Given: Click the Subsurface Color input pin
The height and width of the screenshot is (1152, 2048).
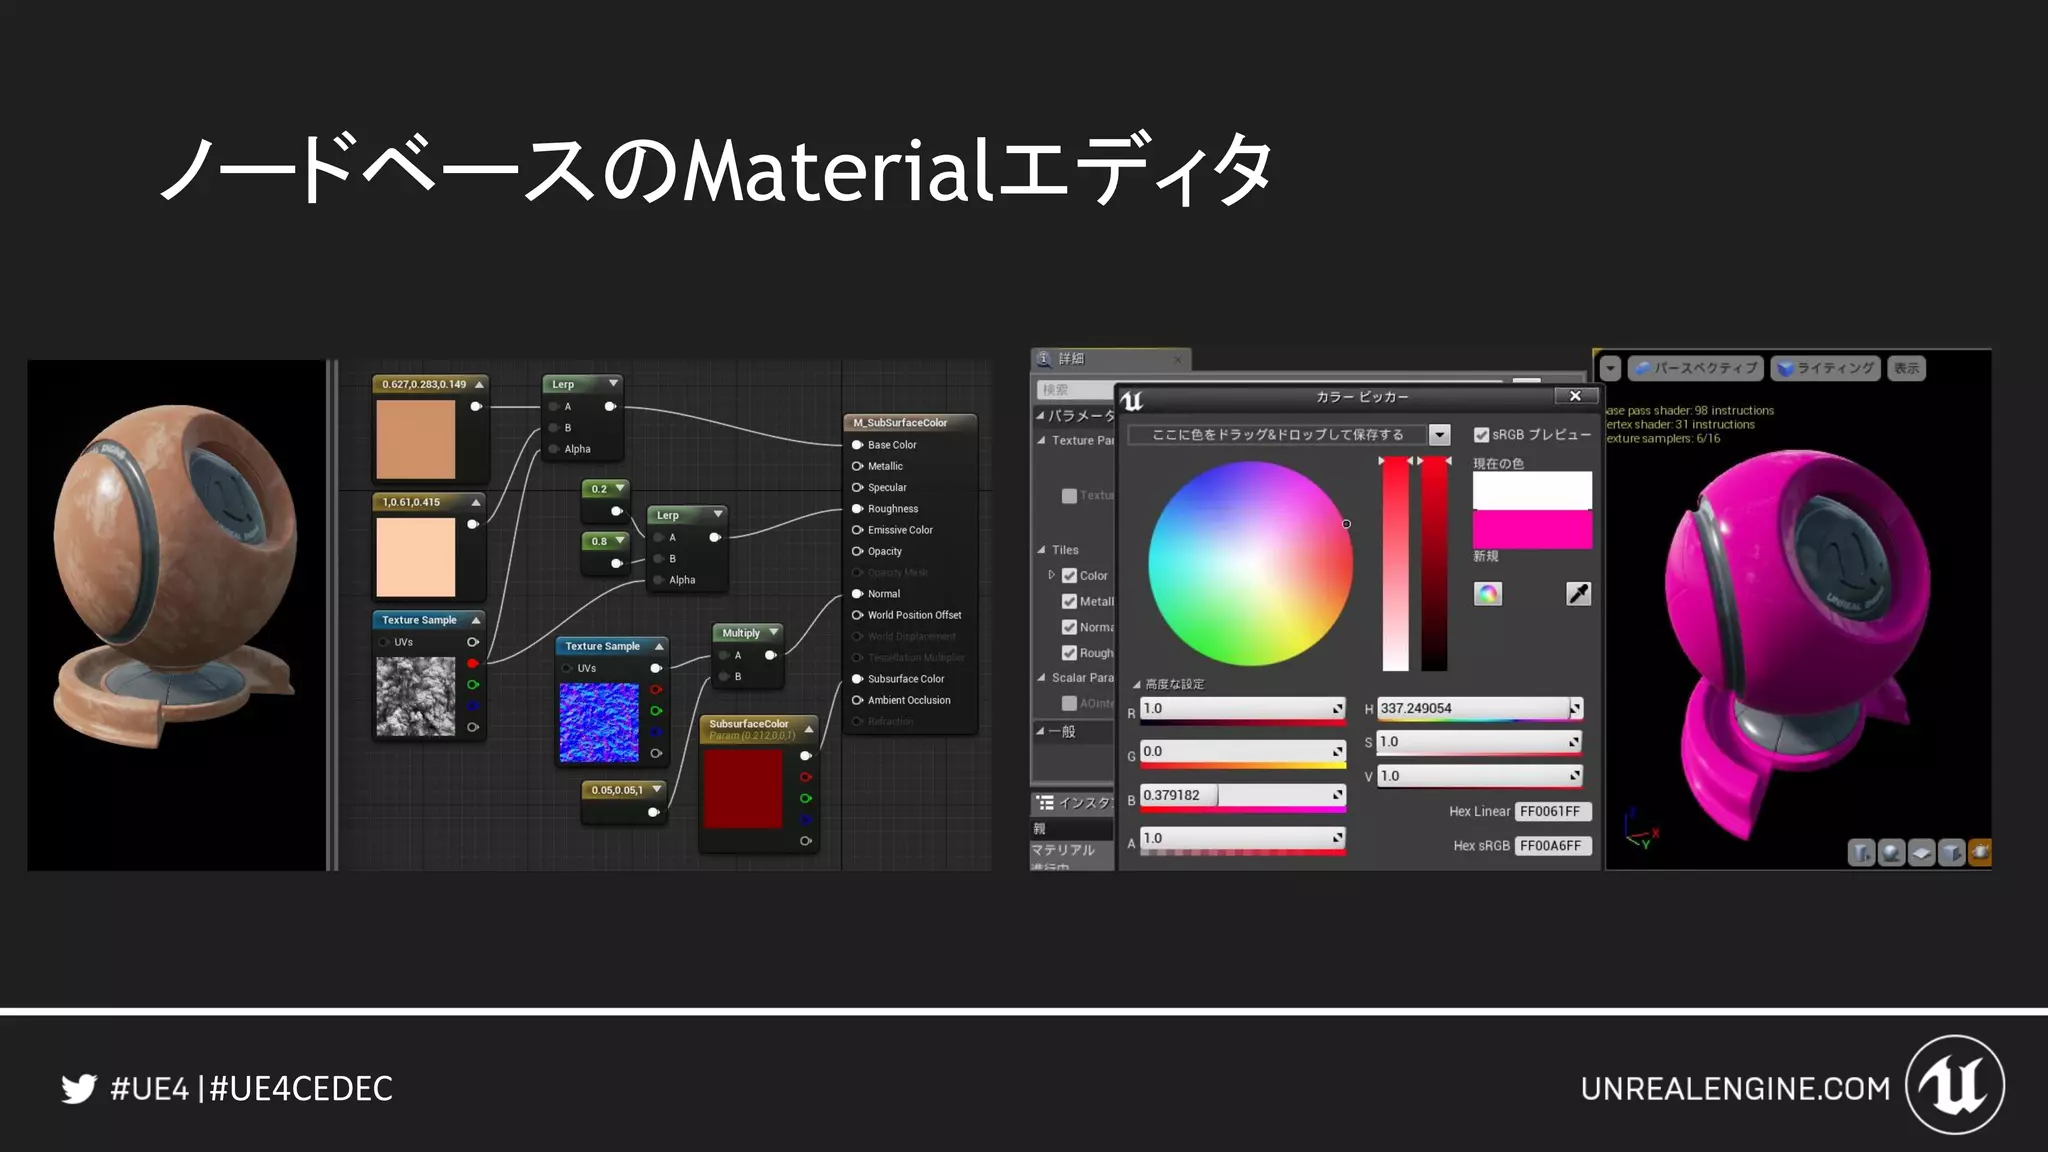Looking at the screenshot, I should tap(857, 679).
